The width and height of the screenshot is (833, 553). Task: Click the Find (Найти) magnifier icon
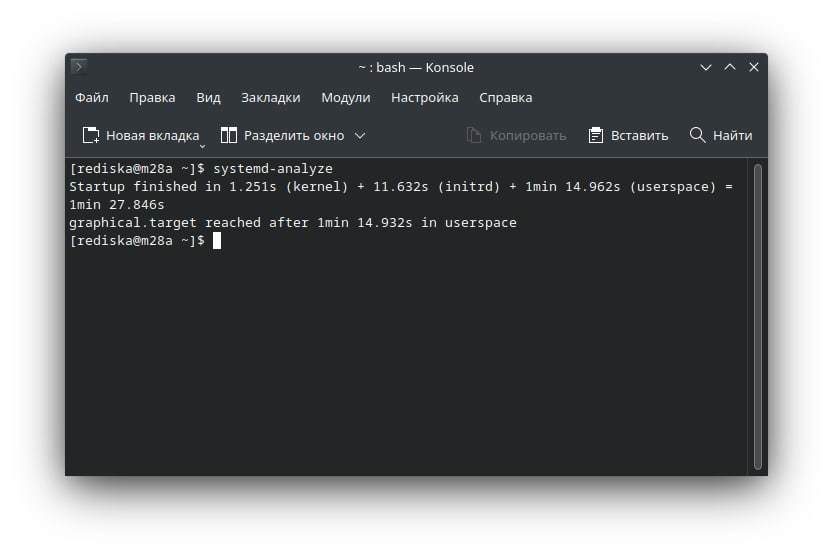coord(698,135)
